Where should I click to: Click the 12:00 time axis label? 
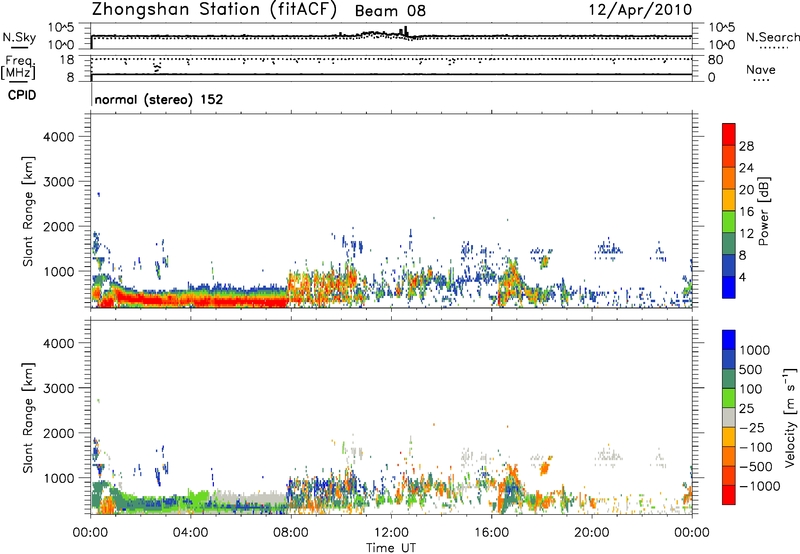pos(391,533)
